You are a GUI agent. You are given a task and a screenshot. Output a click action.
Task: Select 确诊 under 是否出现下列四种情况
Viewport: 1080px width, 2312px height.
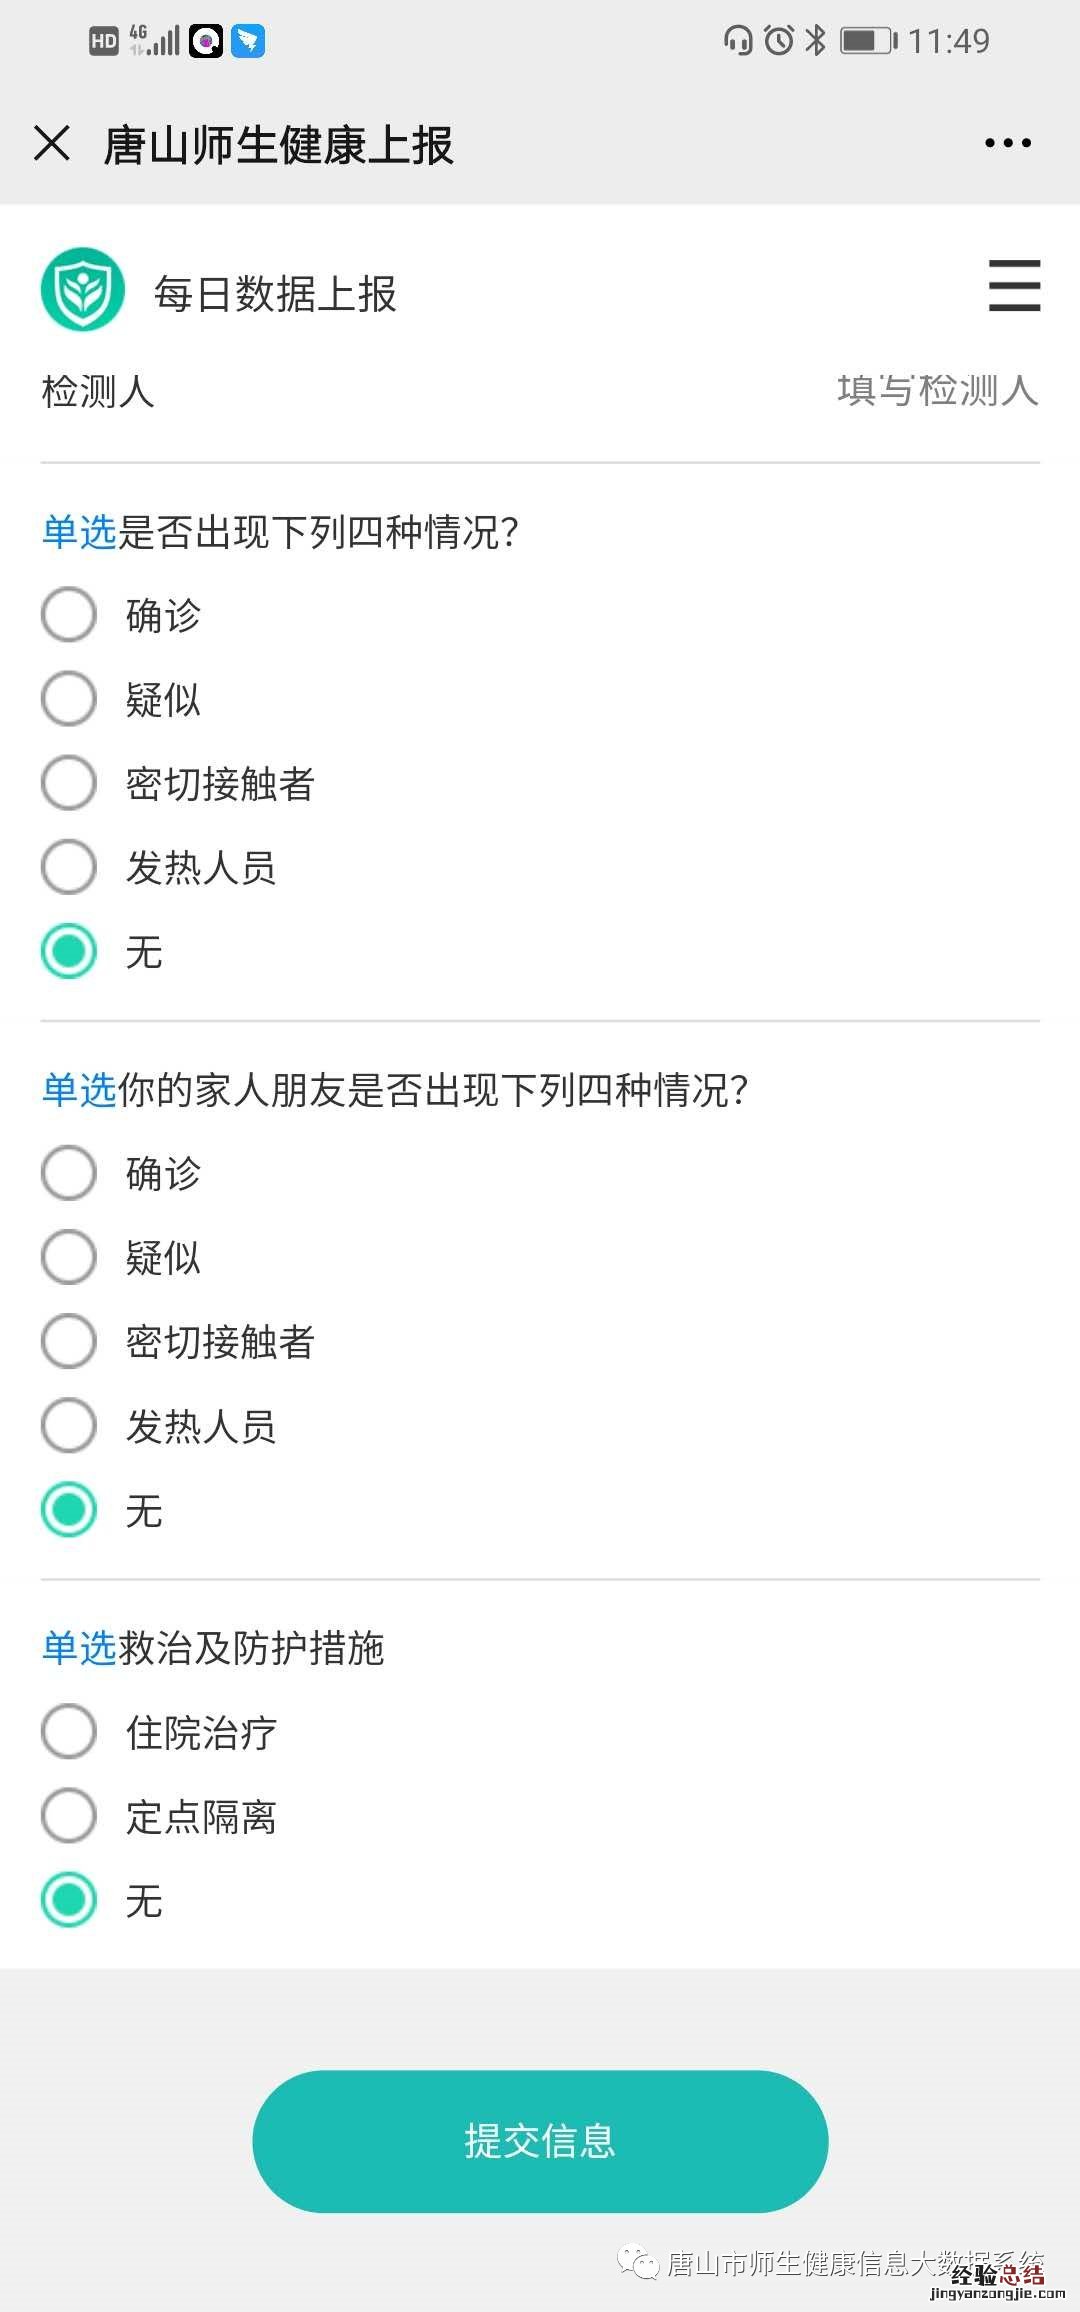click(x=69, y=615)
